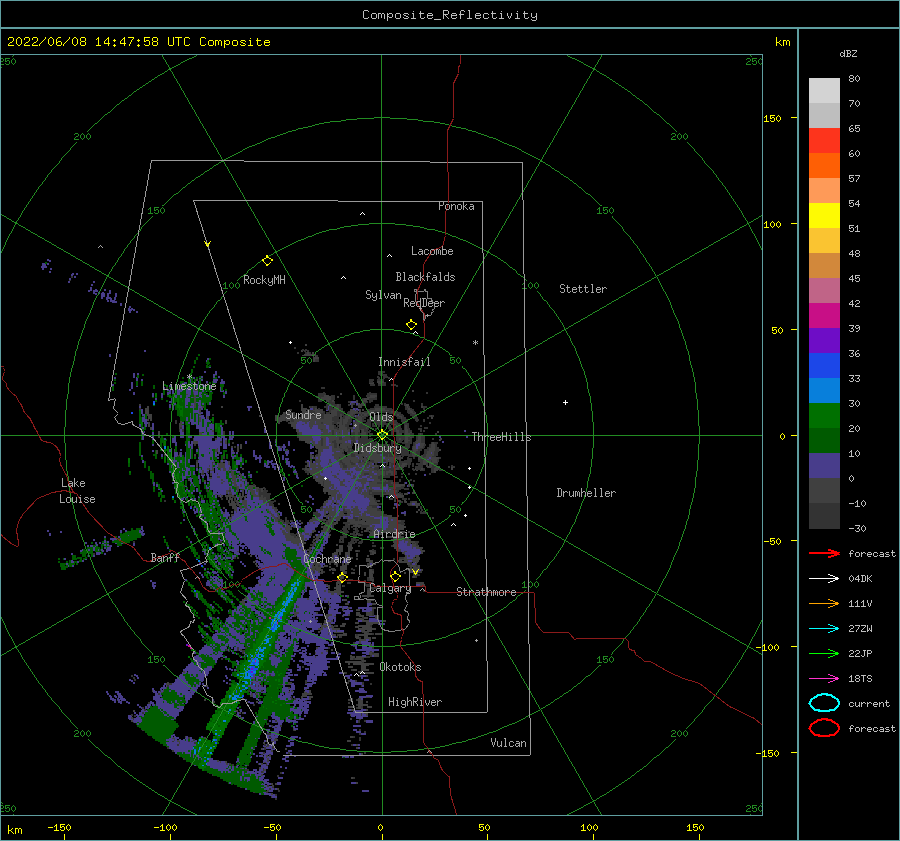
Task: Click the yellow diamond marker beside RockyMH
Action: click(x=267, y=261)
